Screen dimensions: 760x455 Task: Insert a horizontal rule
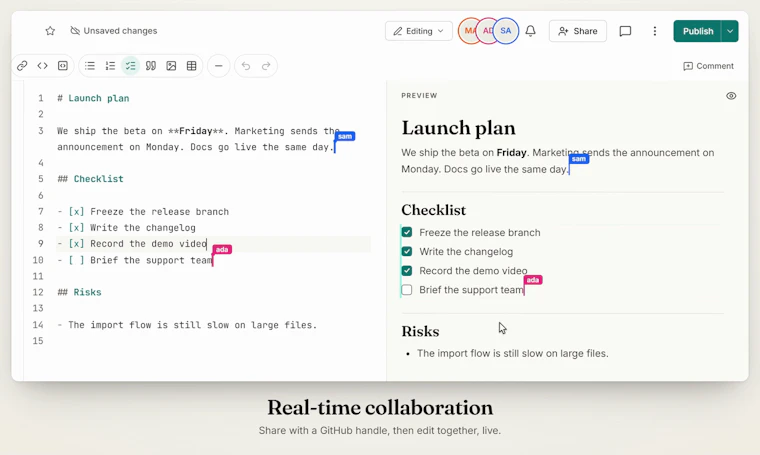click(x=219, y=66)
